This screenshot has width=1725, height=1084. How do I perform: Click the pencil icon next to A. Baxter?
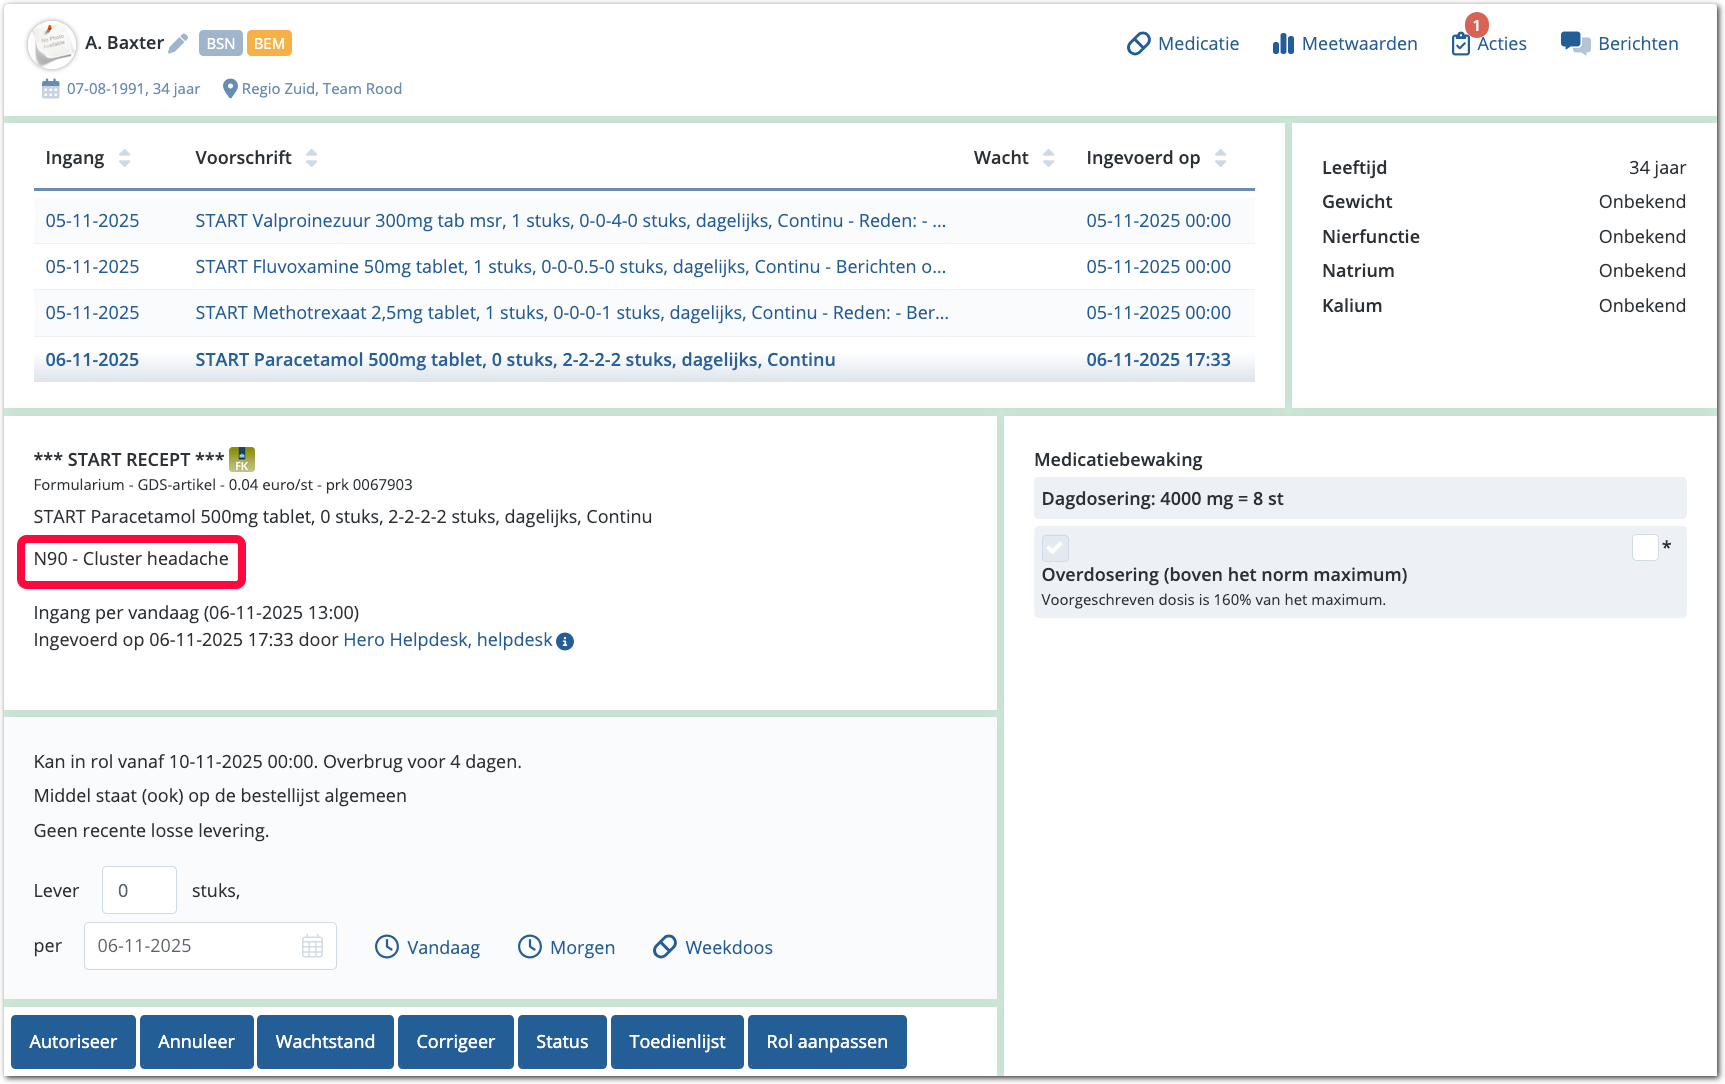pos(178,43)
